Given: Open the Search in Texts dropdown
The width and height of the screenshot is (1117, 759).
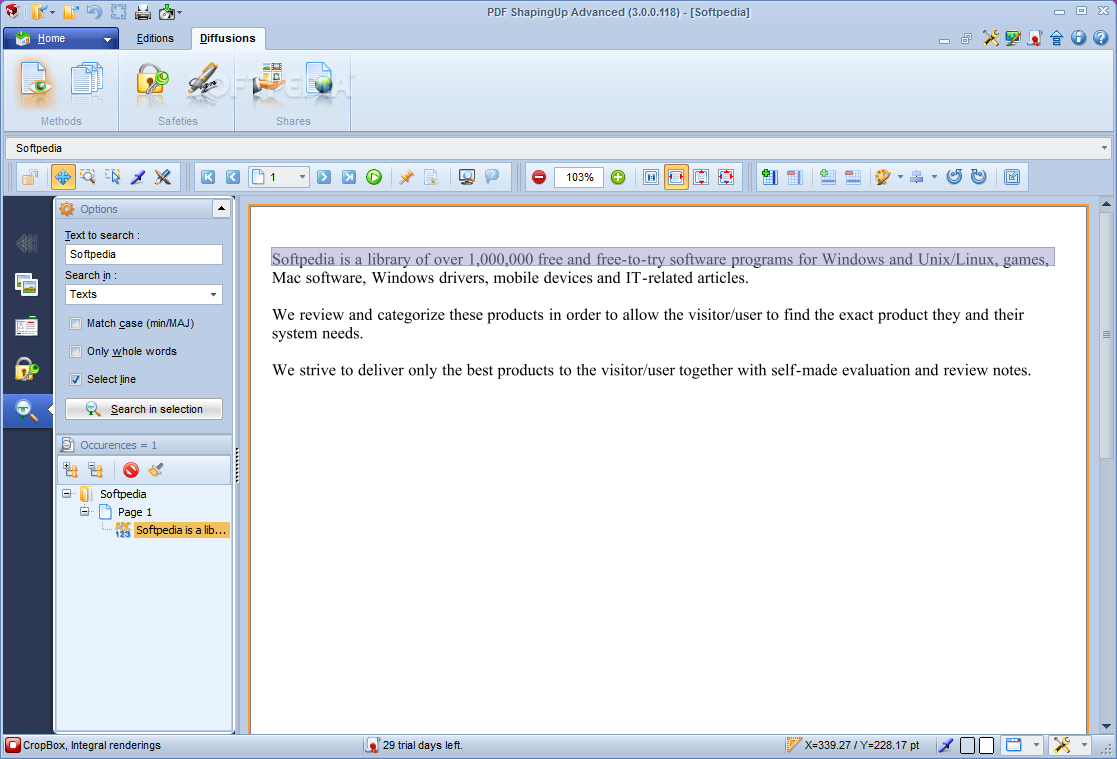Looking at the screenshot, I should click(x=144, y=294).
